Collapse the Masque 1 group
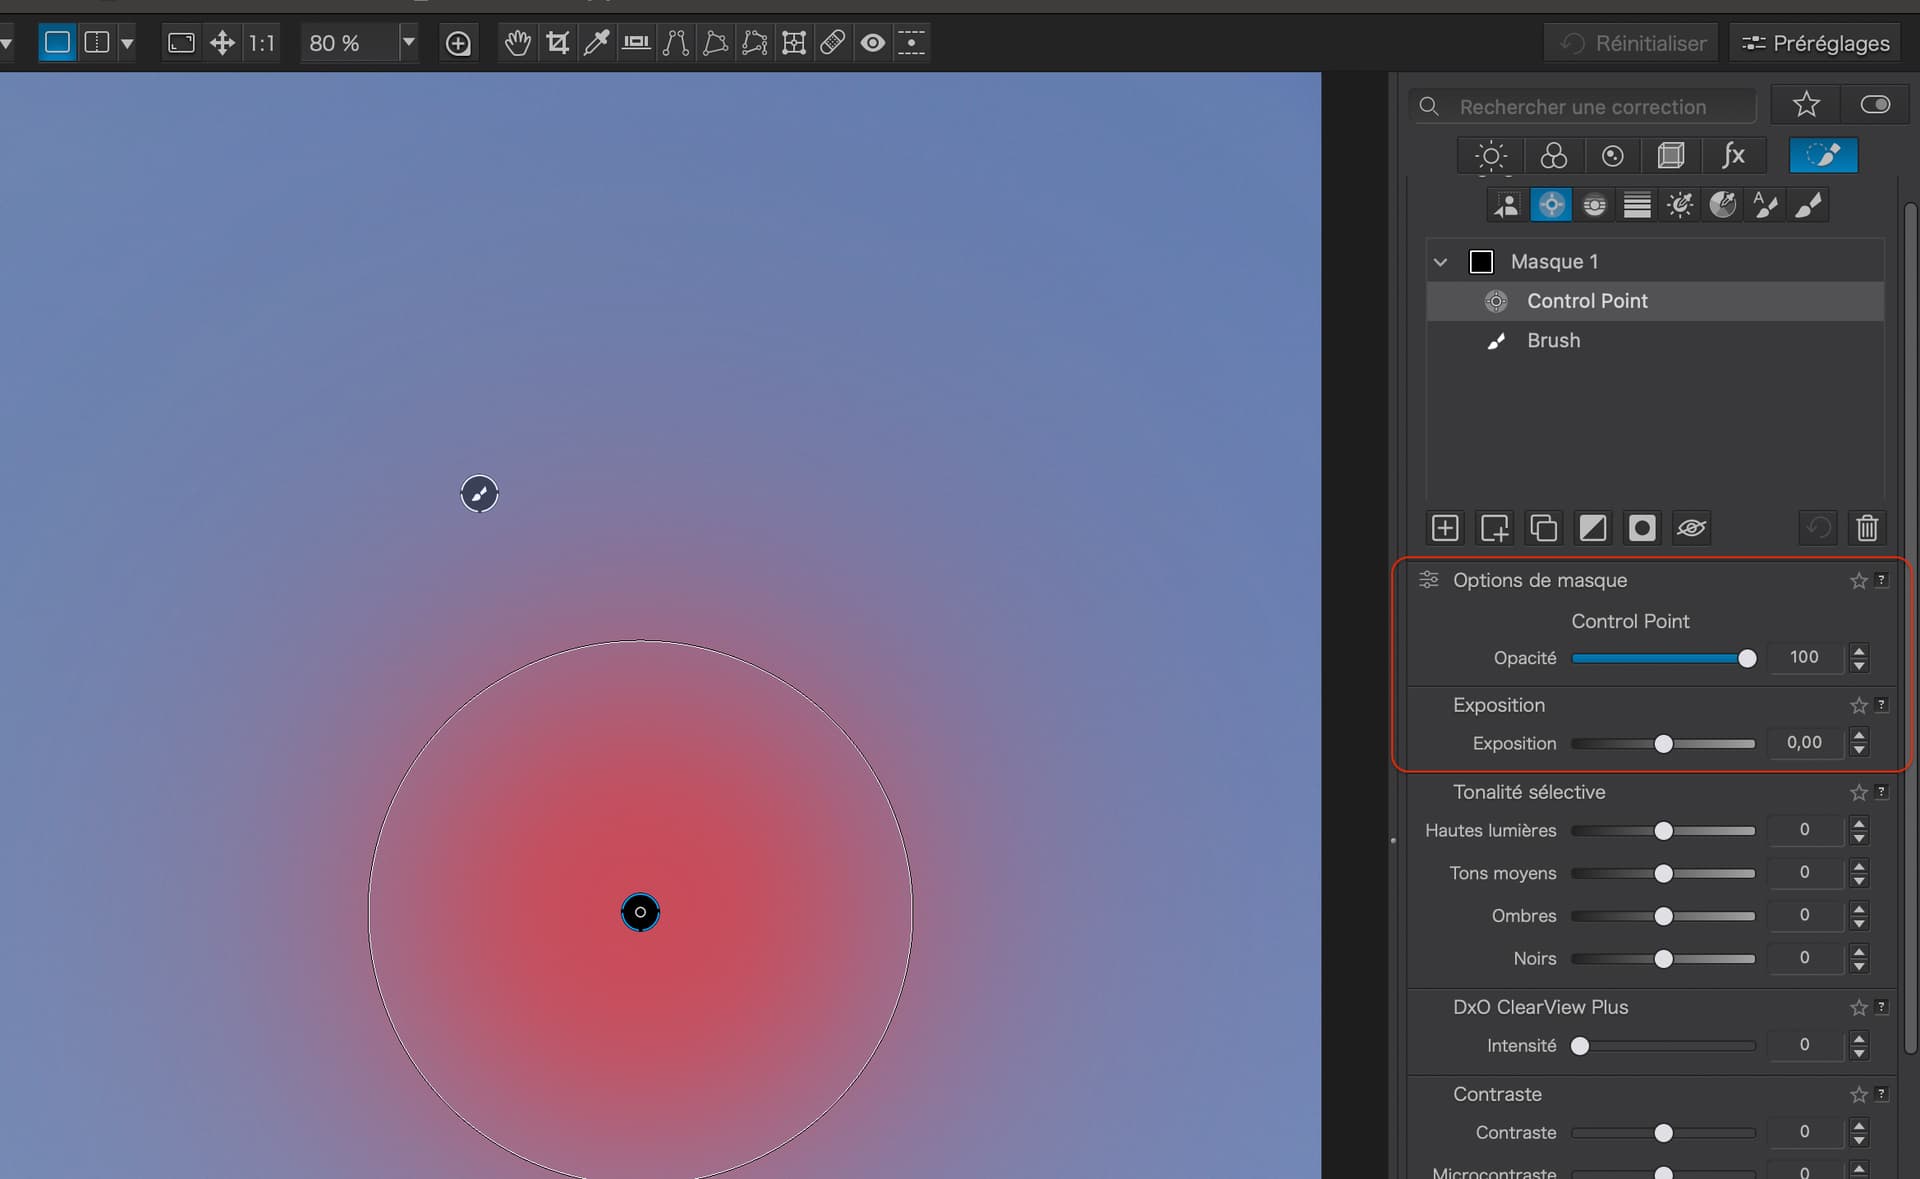 click(1440, 262)
